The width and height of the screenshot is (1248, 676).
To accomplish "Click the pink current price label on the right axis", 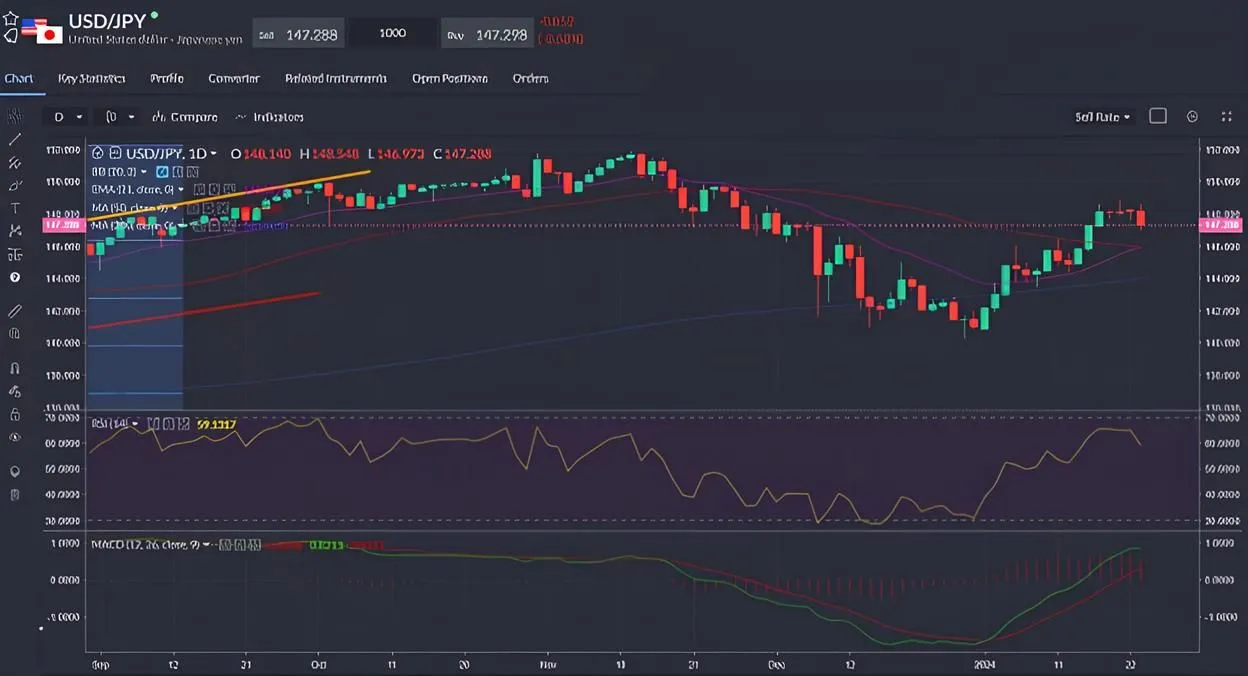I will [1223, 226].
